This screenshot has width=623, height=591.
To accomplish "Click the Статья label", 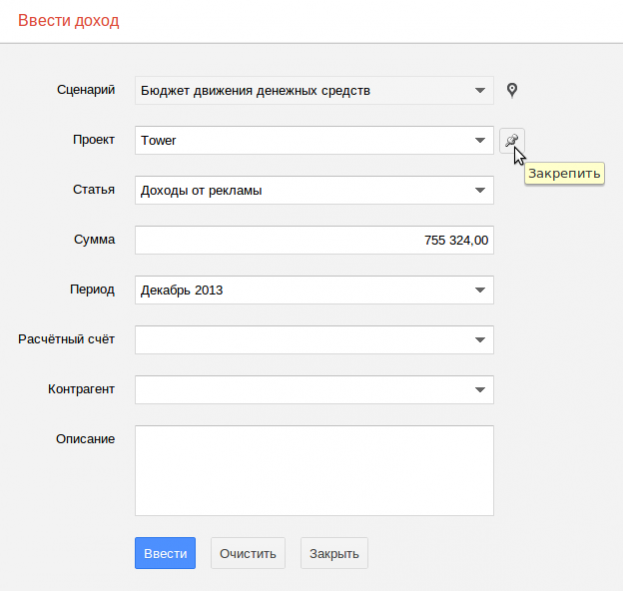I will click(x=94, y=190).
